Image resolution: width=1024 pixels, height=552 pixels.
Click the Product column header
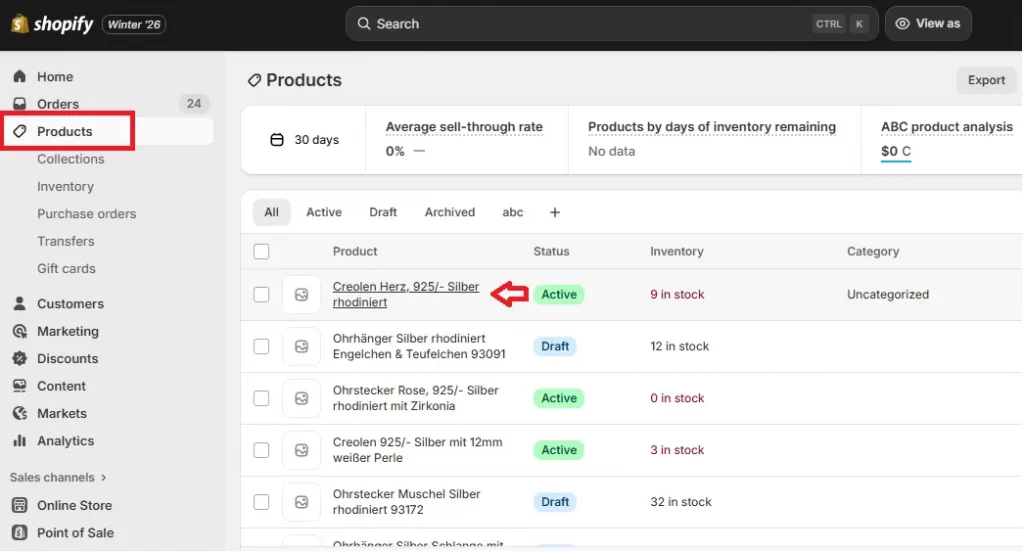355,252
